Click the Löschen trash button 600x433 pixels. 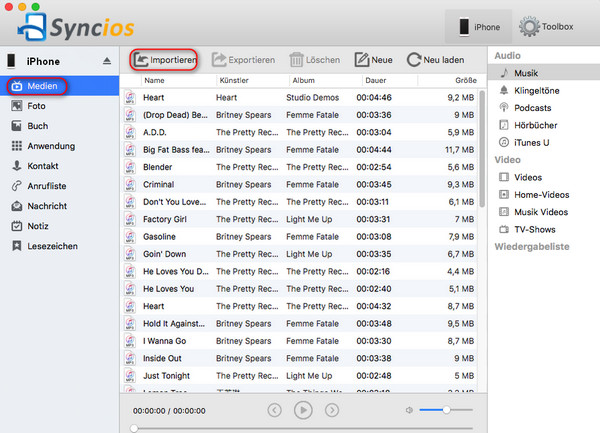click(x=315, y=60)
